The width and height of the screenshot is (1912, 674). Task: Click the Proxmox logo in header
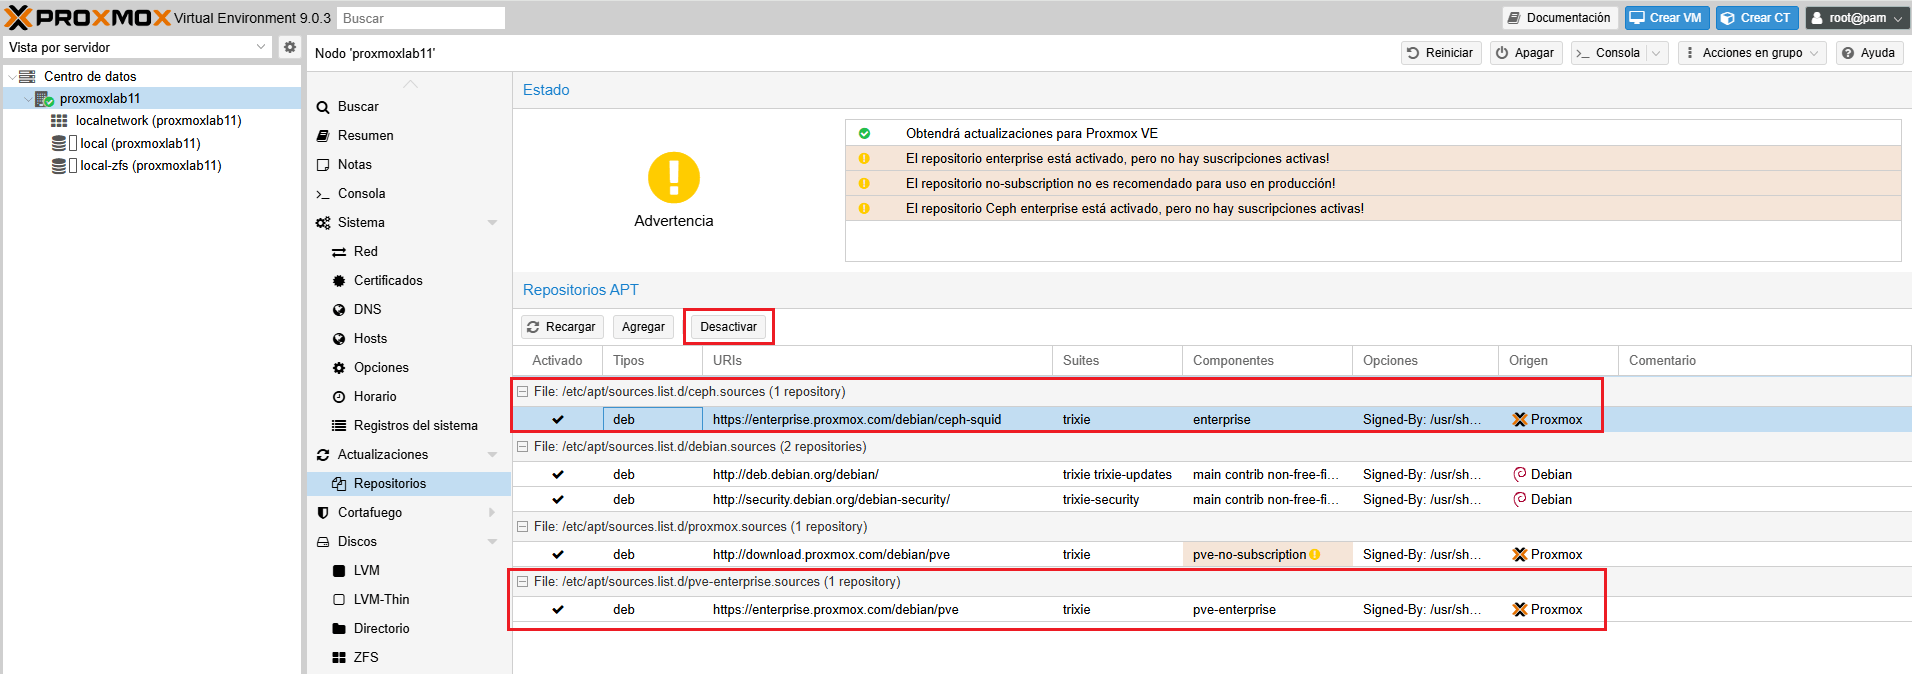[x=88, y=17]
